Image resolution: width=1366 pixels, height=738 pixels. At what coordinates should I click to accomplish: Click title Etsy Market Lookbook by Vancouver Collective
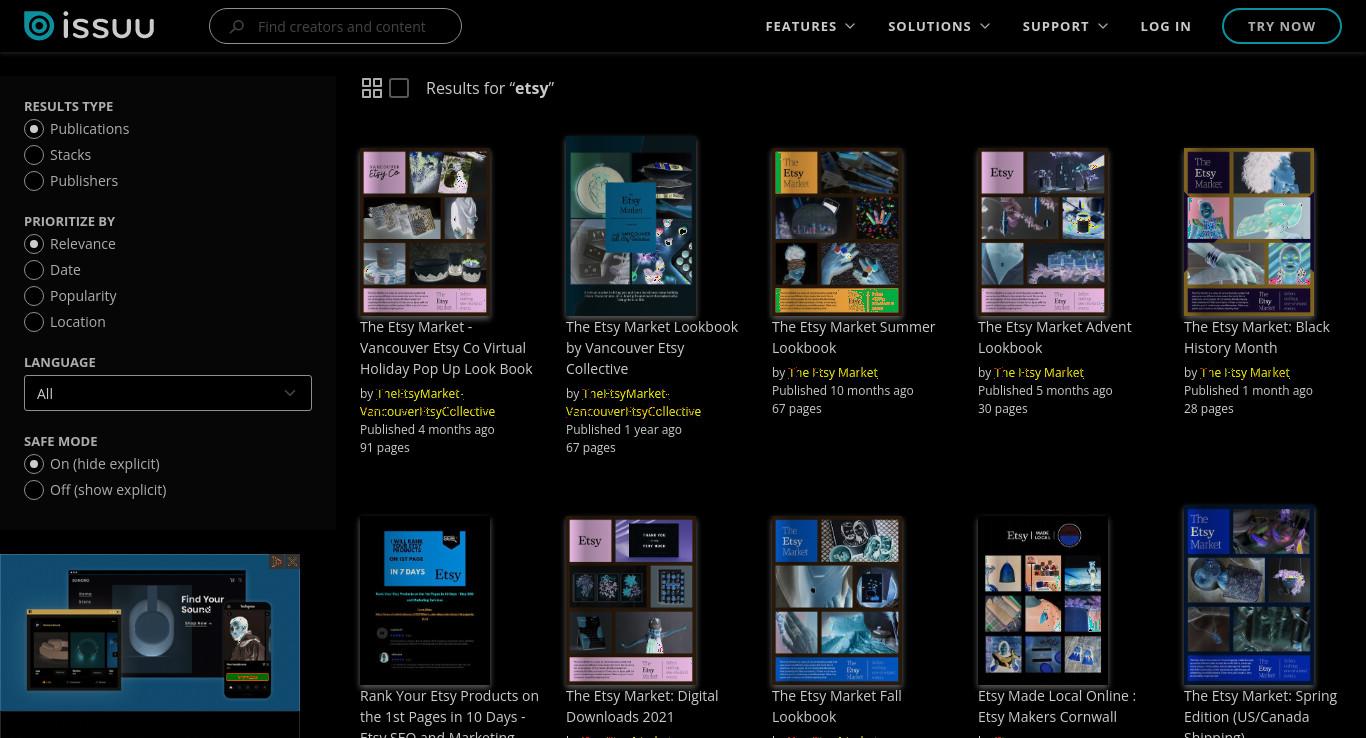[652, 348]
